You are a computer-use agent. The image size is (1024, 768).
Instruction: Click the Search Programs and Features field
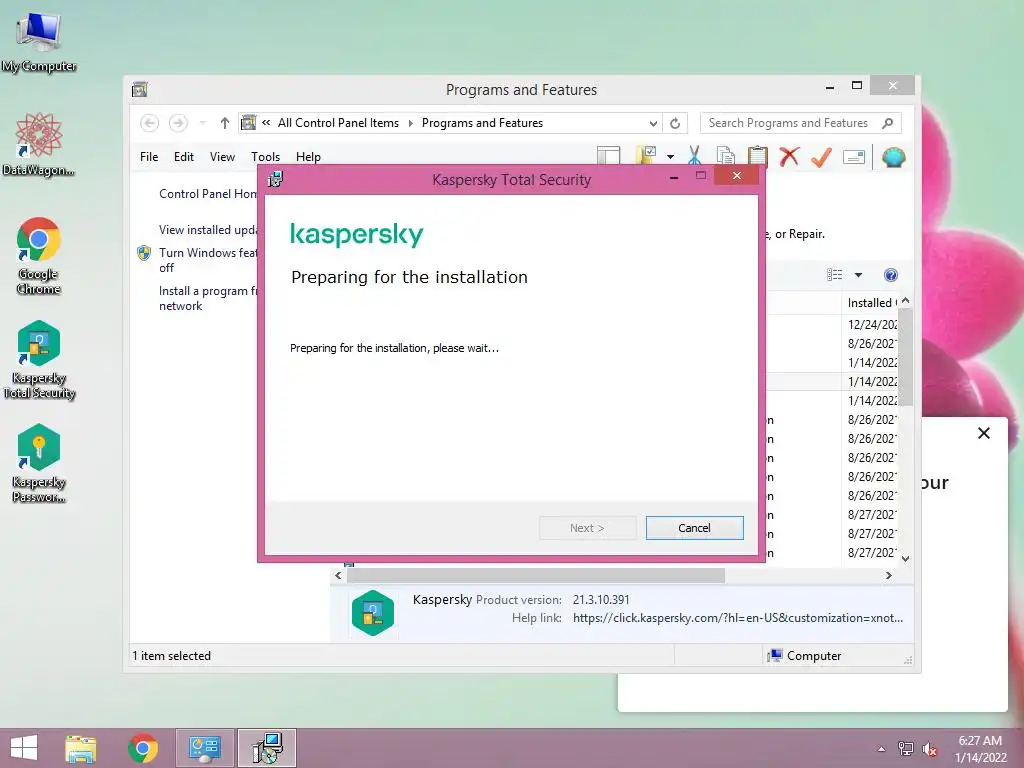pos(801,123)
